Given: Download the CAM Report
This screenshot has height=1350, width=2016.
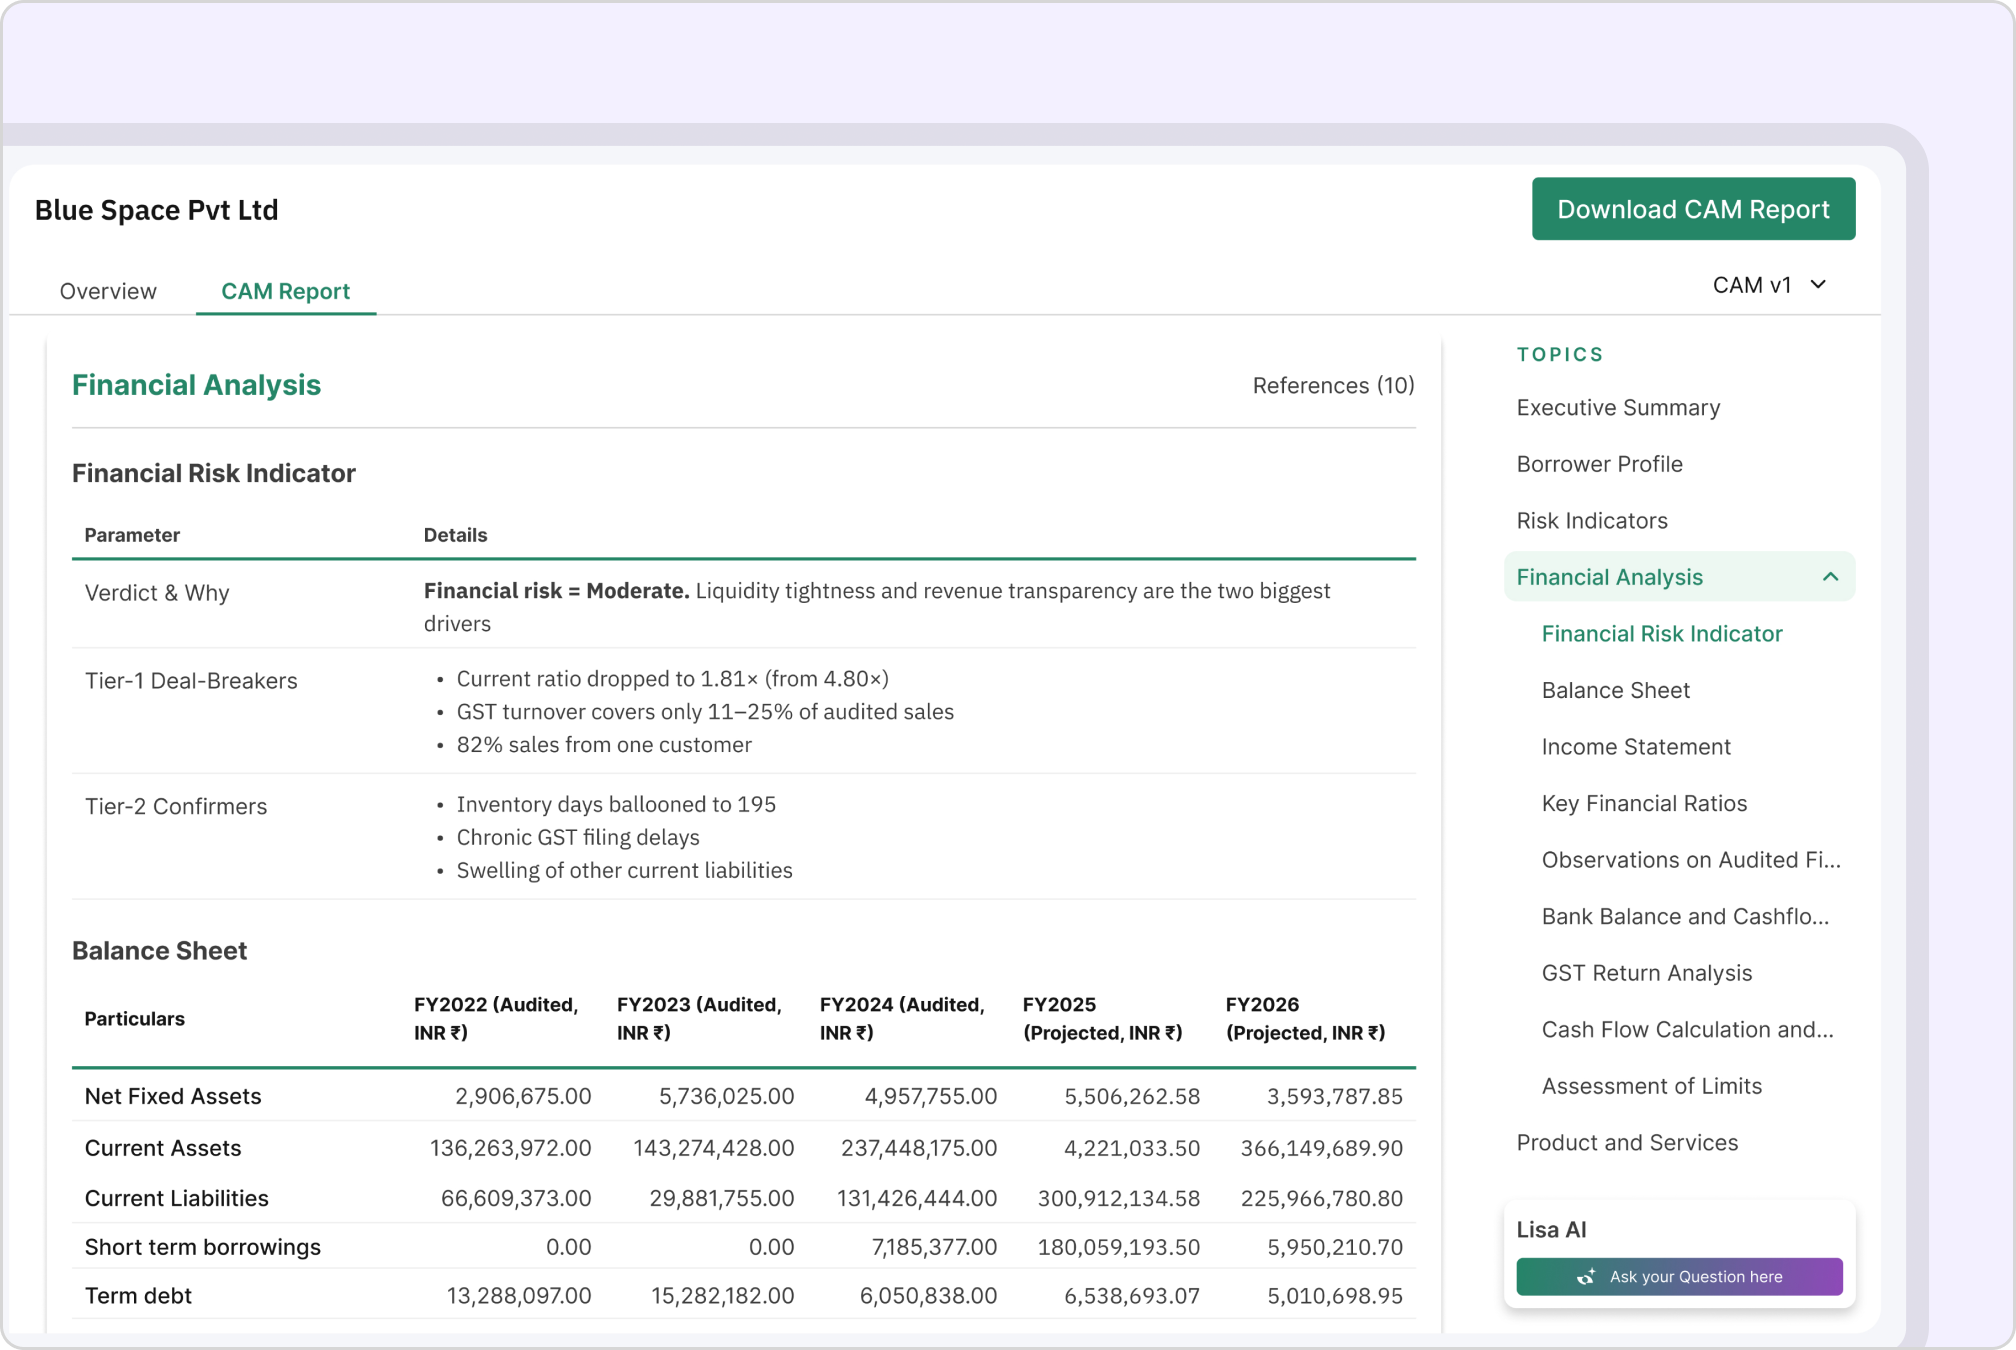Looking at the screenshot, I should click(x=1693, y=208).
